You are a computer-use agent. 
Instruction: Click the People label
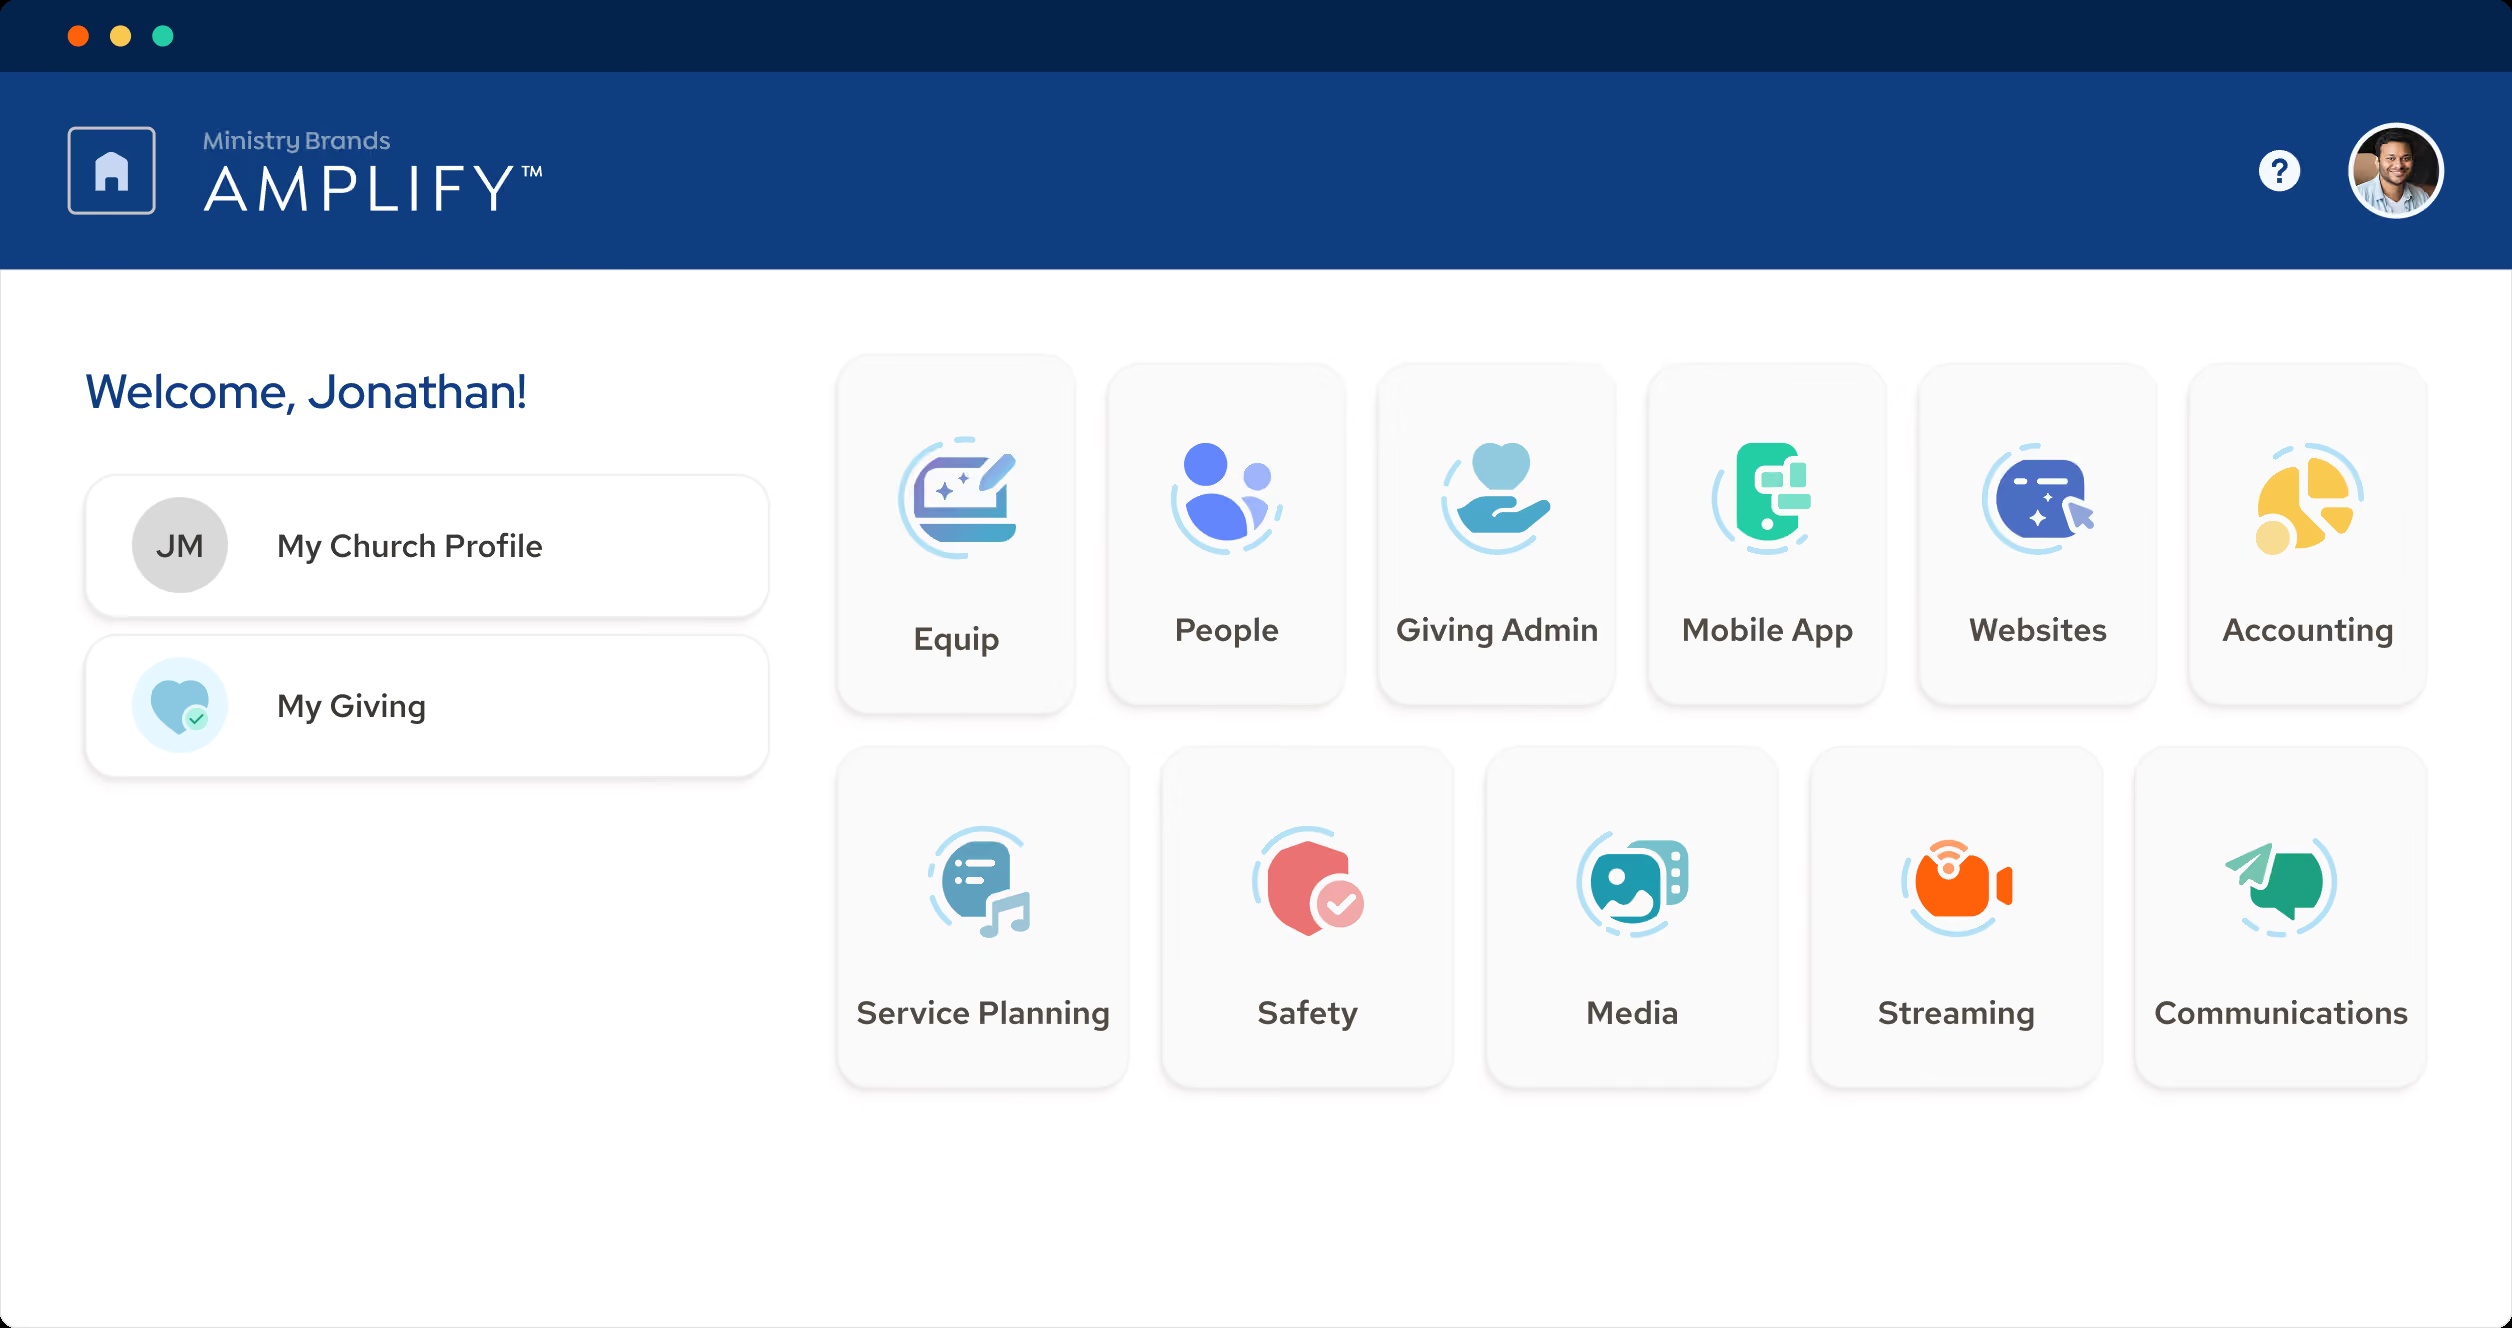point(1227,630)
